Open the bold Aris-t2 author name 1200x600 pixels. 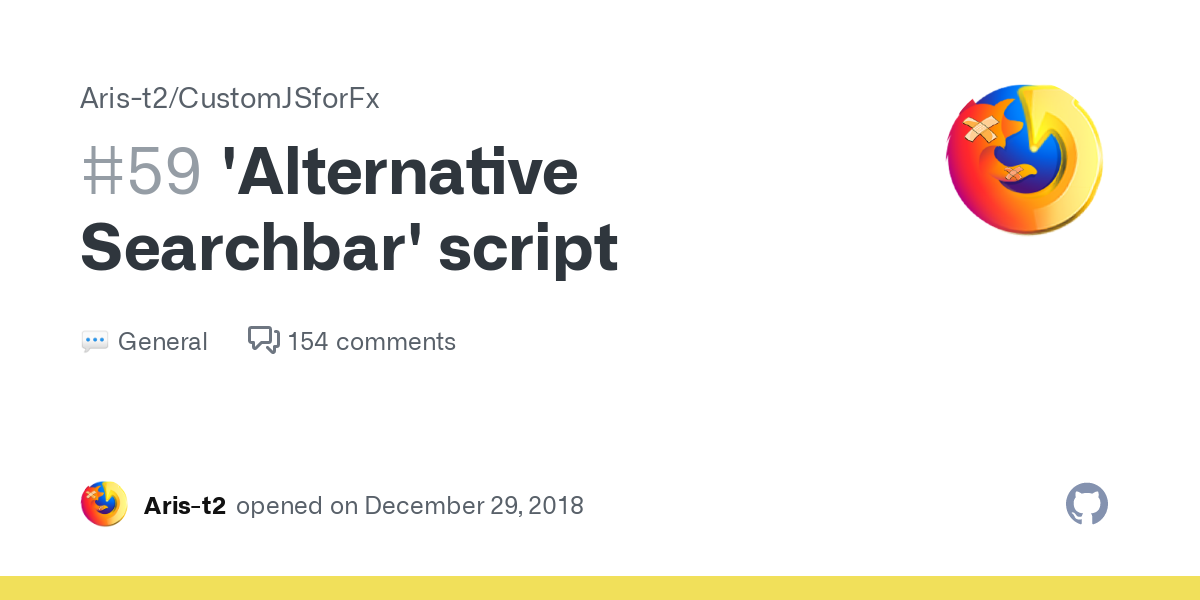click(x=185, y=505)
